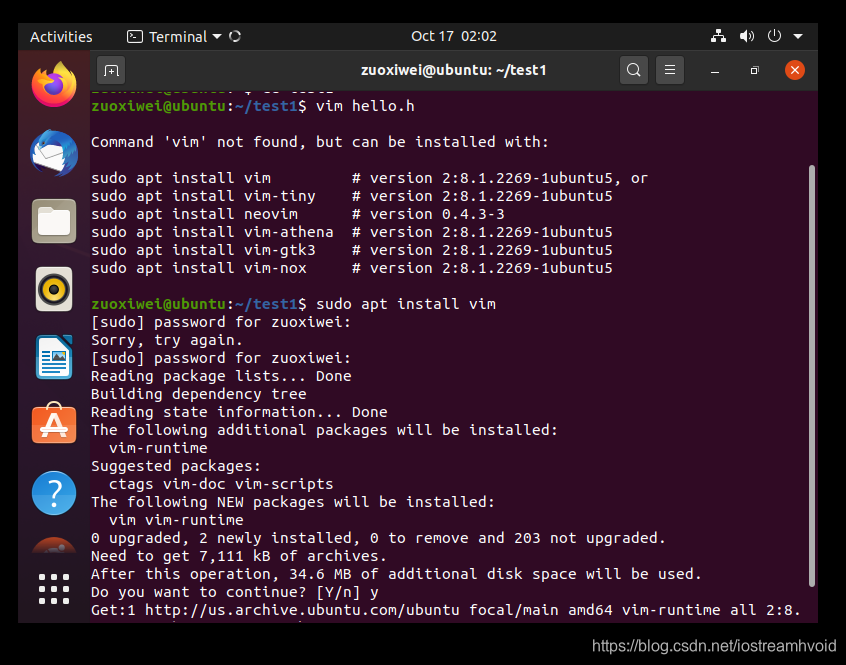The image size is (846, 665).
Task: Minimize the terminal window
Action: coord(715,70)
